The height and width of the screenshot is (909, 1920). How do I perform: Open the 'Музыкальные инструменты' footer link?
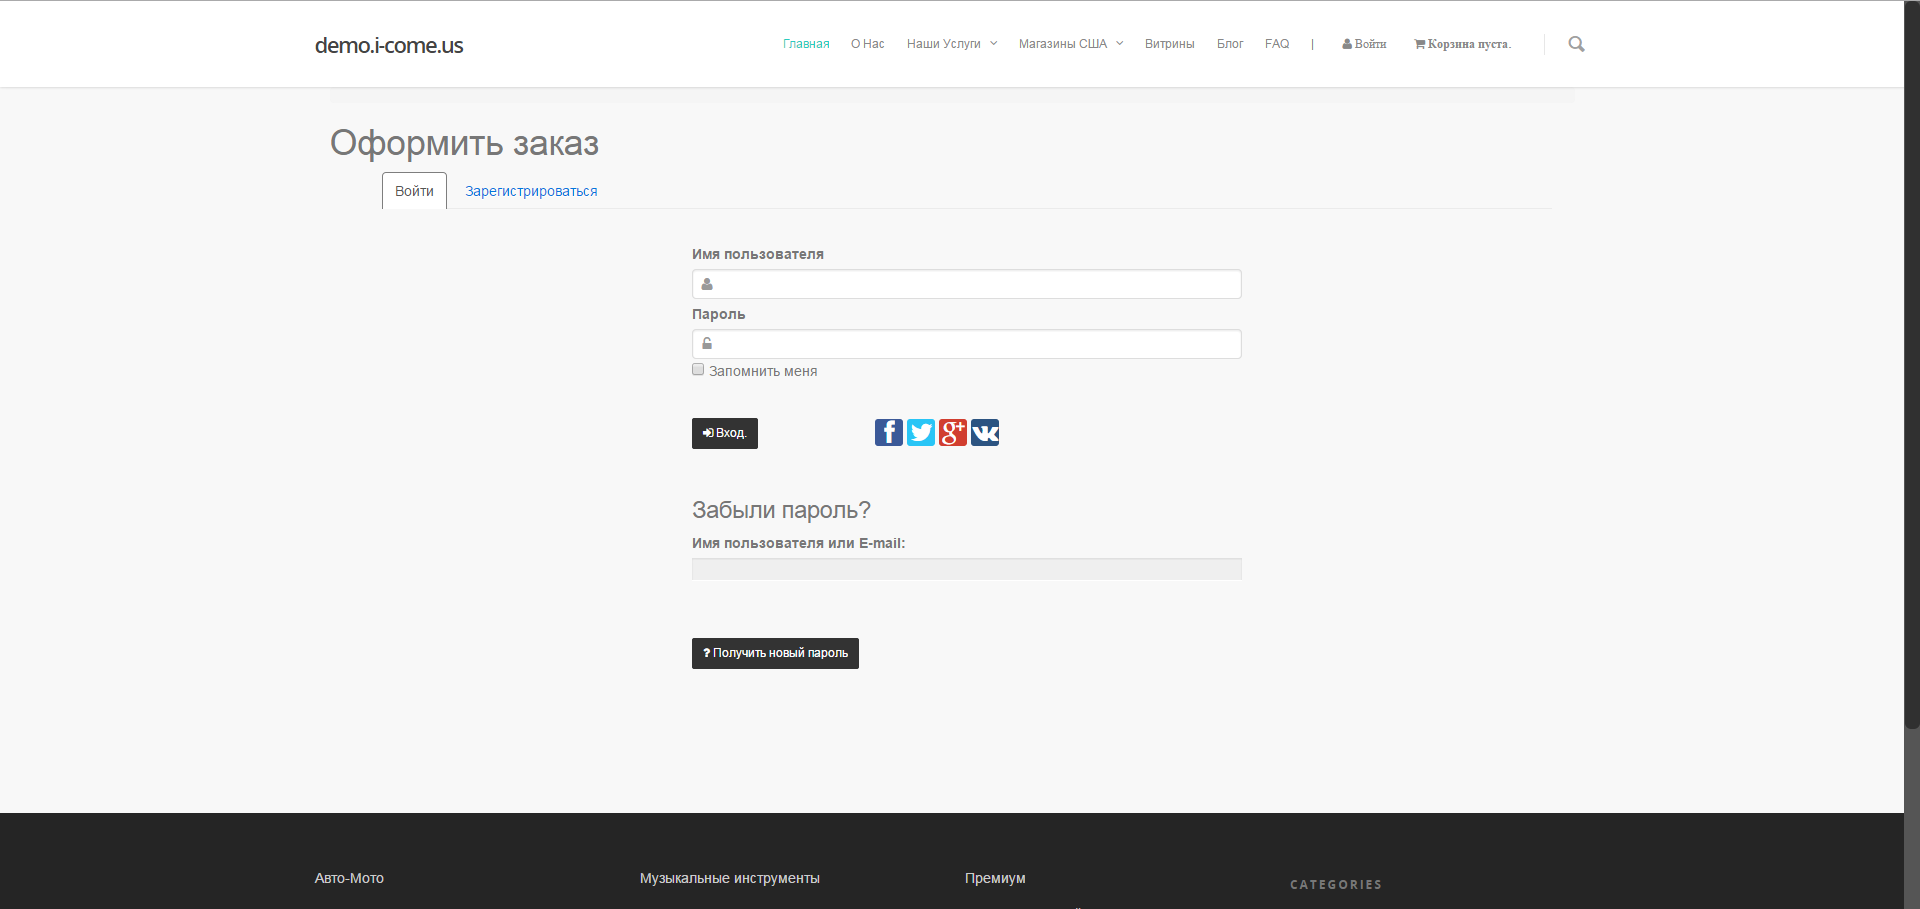(x=730, y=878)
